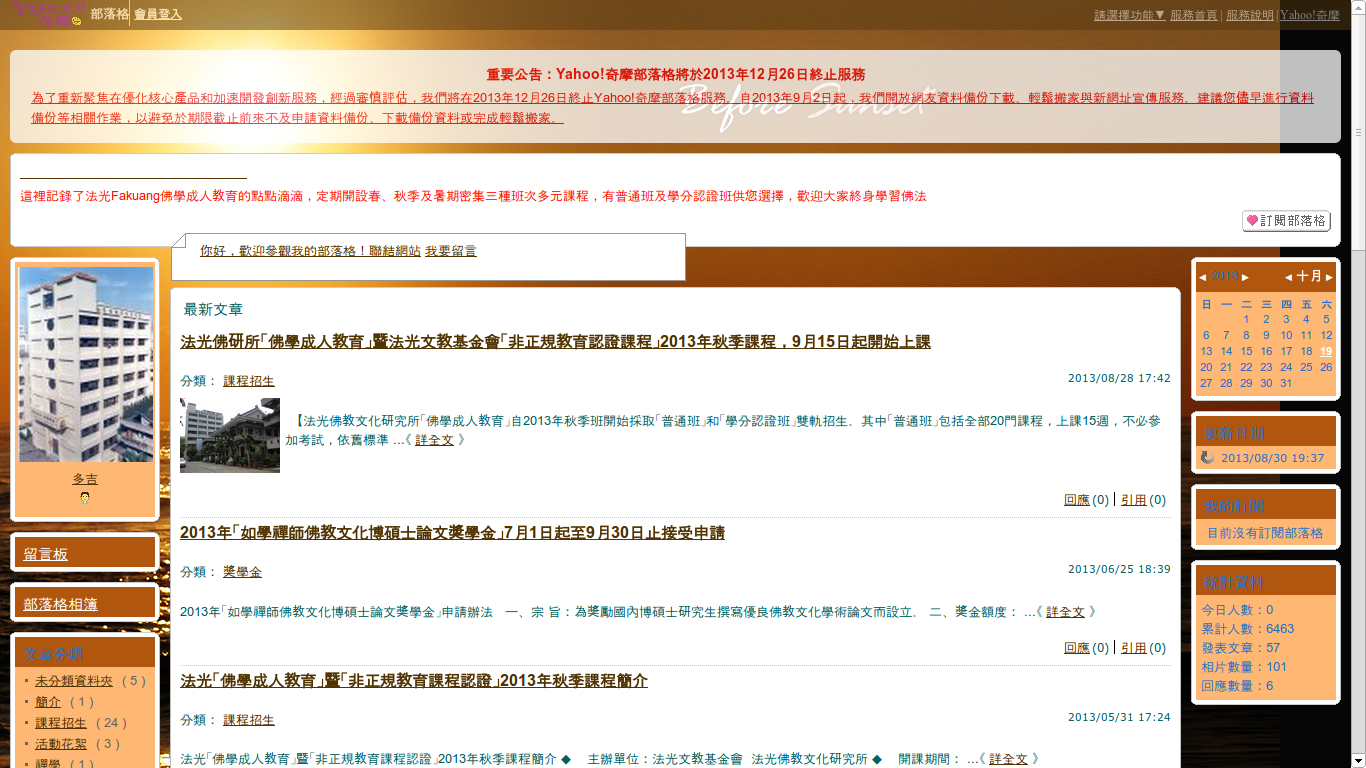
Task: Go to next month after 十月
Action: [1329, 277]
